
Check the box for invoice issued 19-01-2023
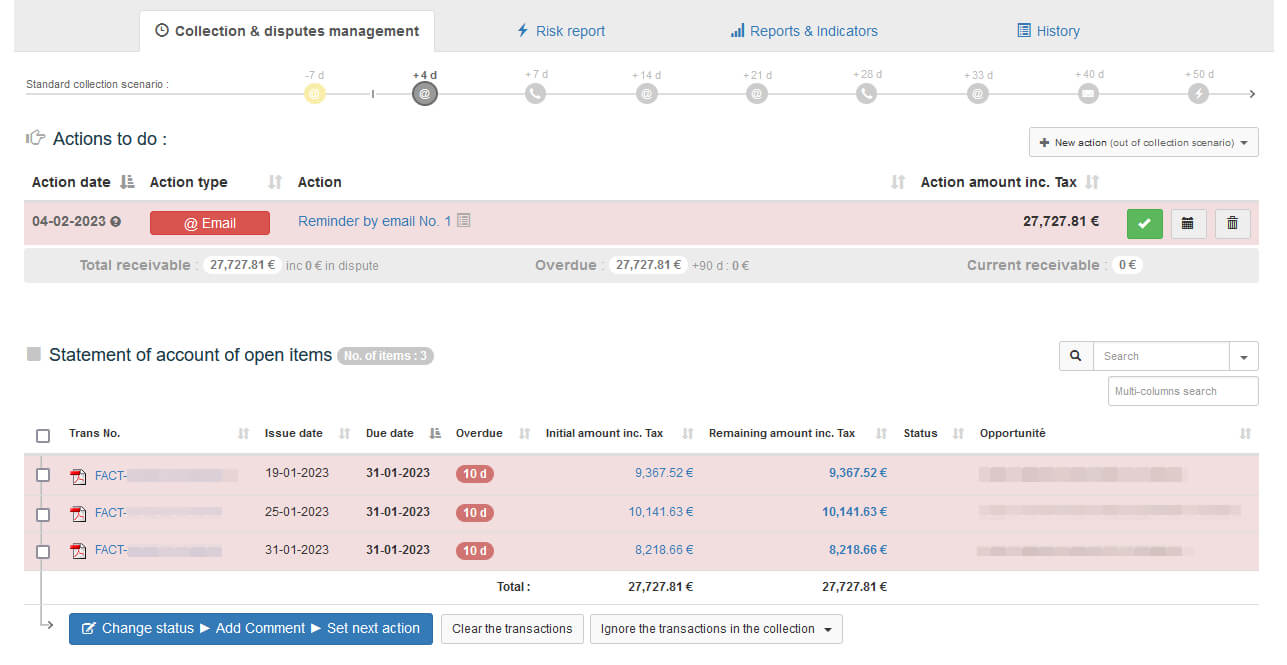(x=43, y=475)
